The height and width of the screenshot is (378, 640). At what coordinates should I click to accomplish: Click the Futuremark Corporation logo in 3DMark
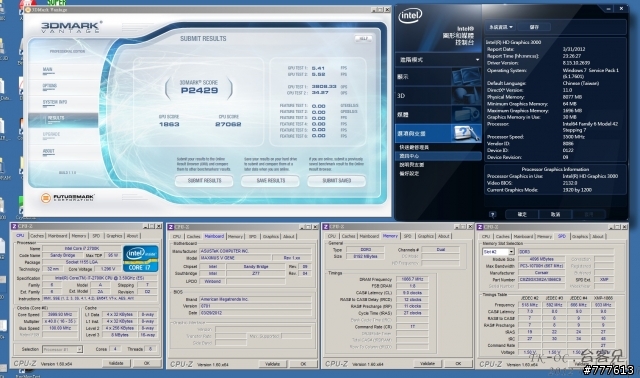tap(68, 198)
